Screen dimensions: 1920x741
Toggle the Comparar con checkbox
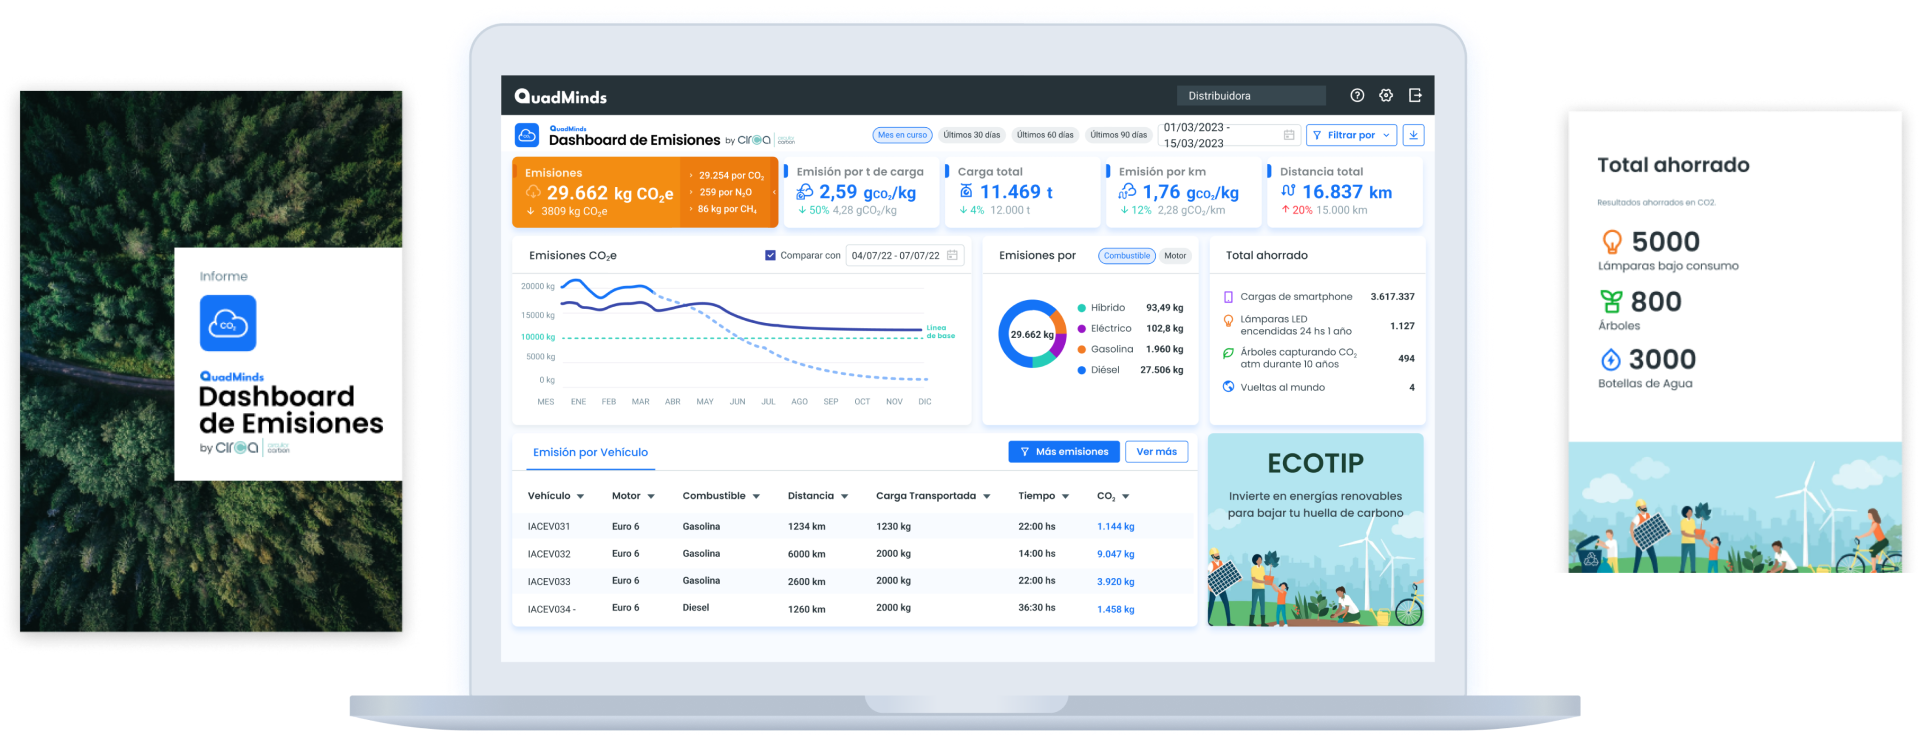click(x=770, y=256)
